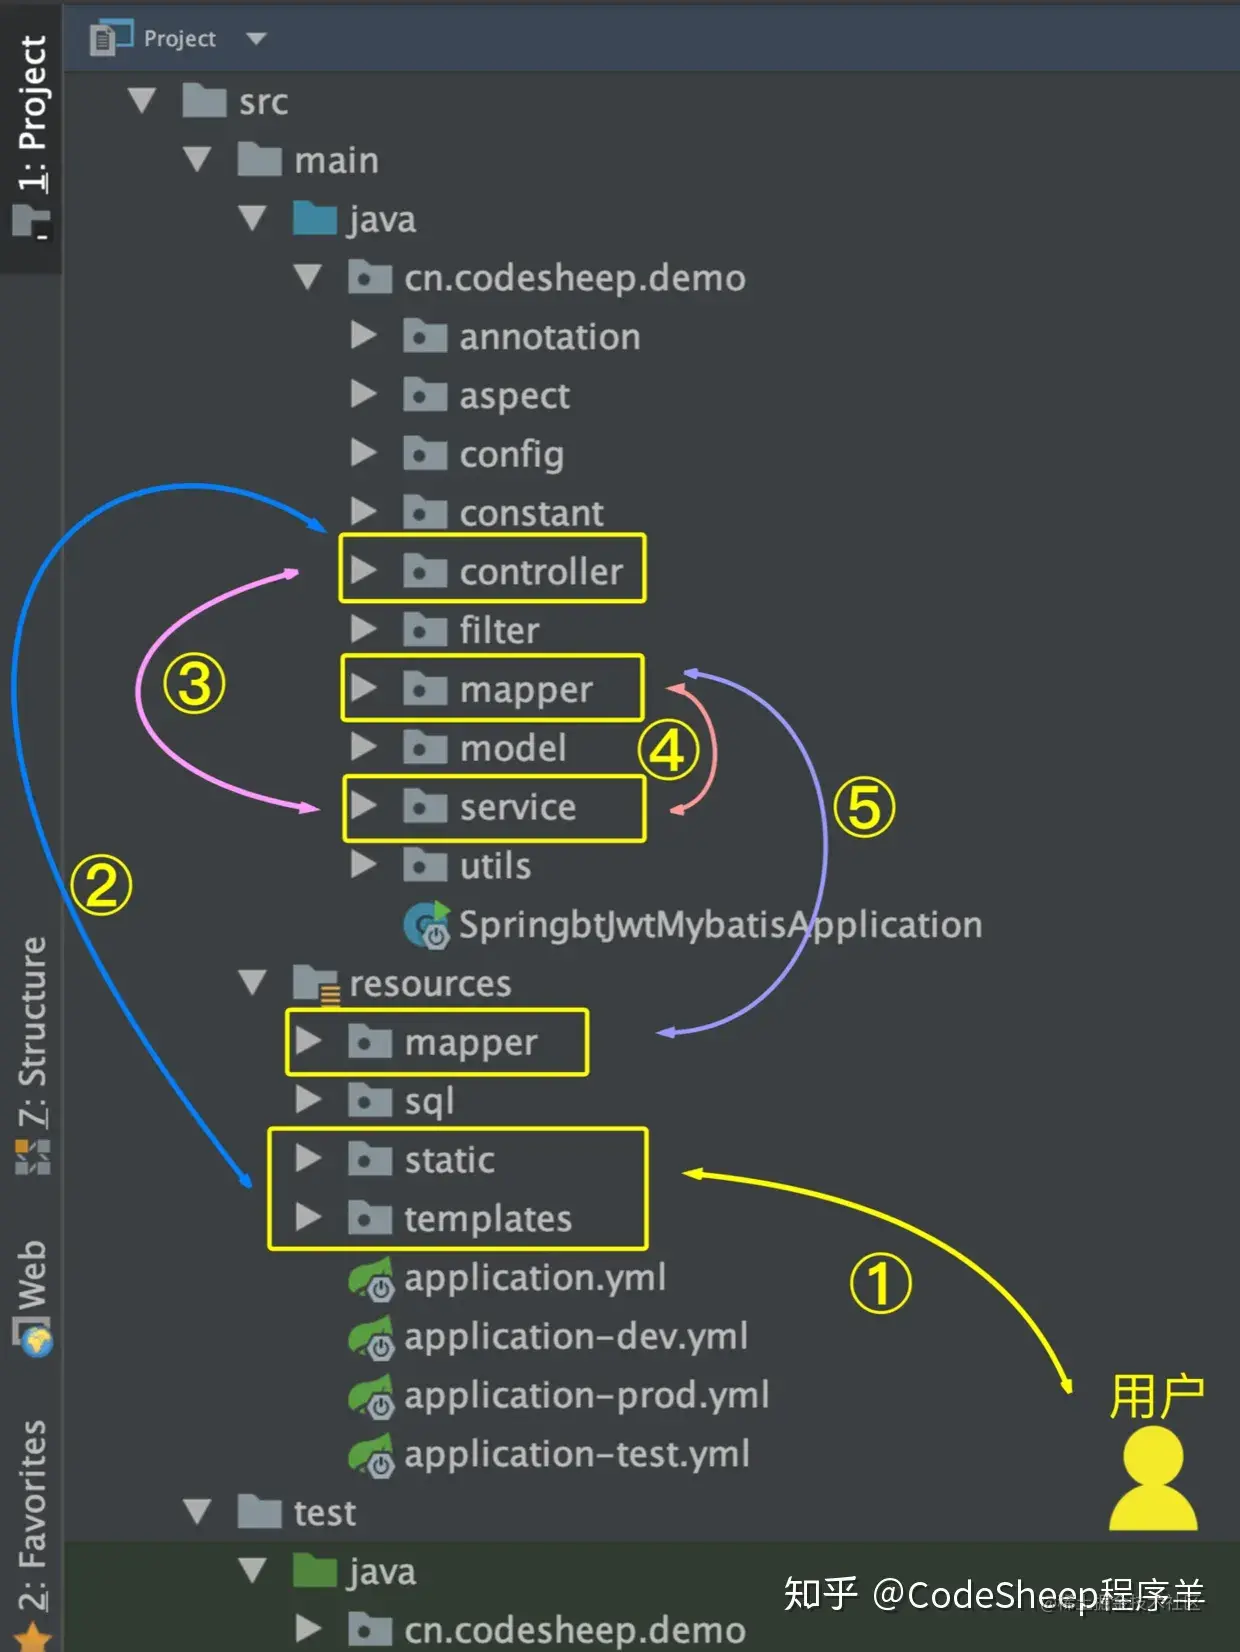Expand the annotation package
The width and height of the screenshot is (1240, 1652).
[x=364, y=336]
